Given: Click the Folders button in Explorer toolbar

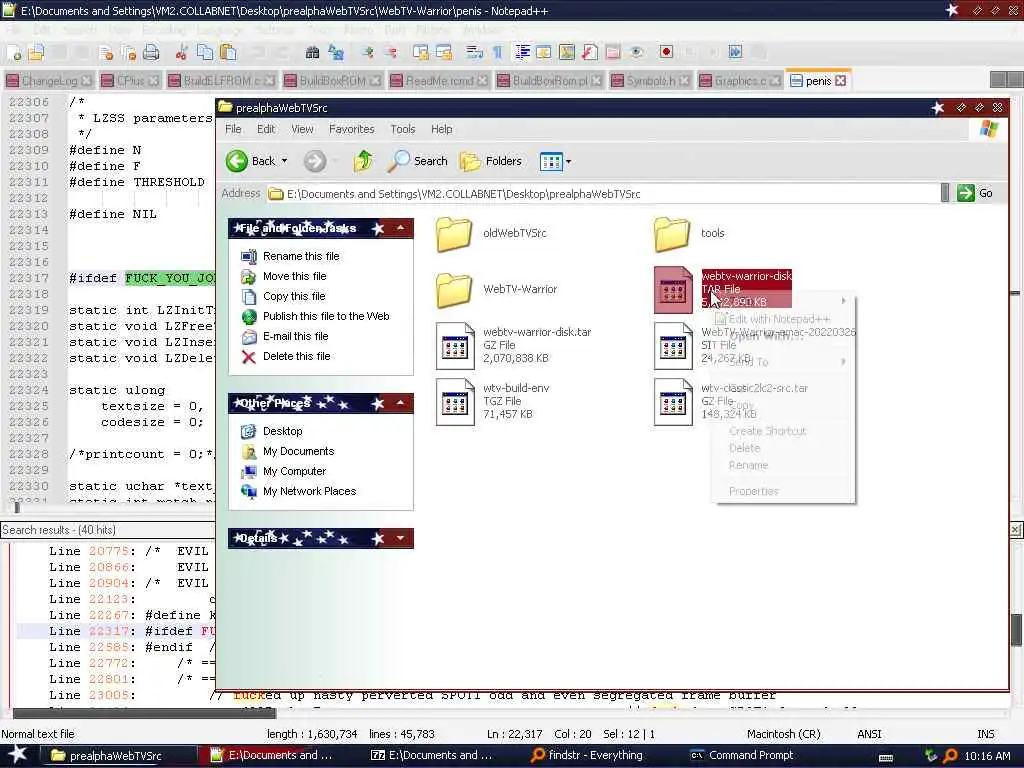Looking at the screenshot, I should click(490, 161).
